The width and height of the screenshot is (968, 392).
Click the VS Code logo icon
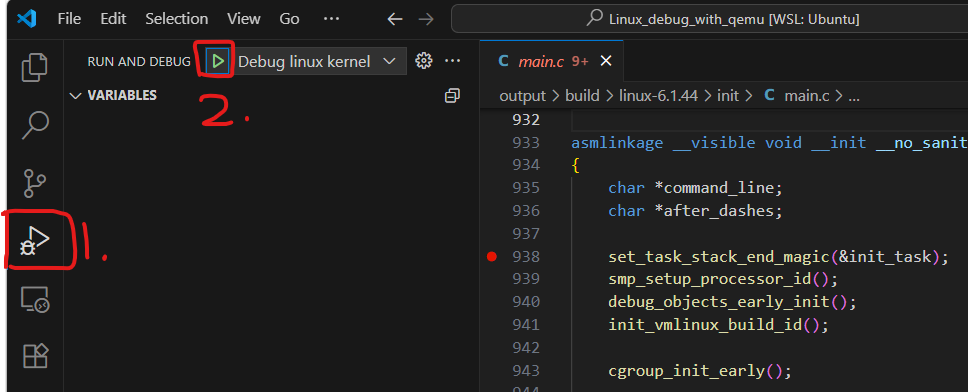click(27, 19)
